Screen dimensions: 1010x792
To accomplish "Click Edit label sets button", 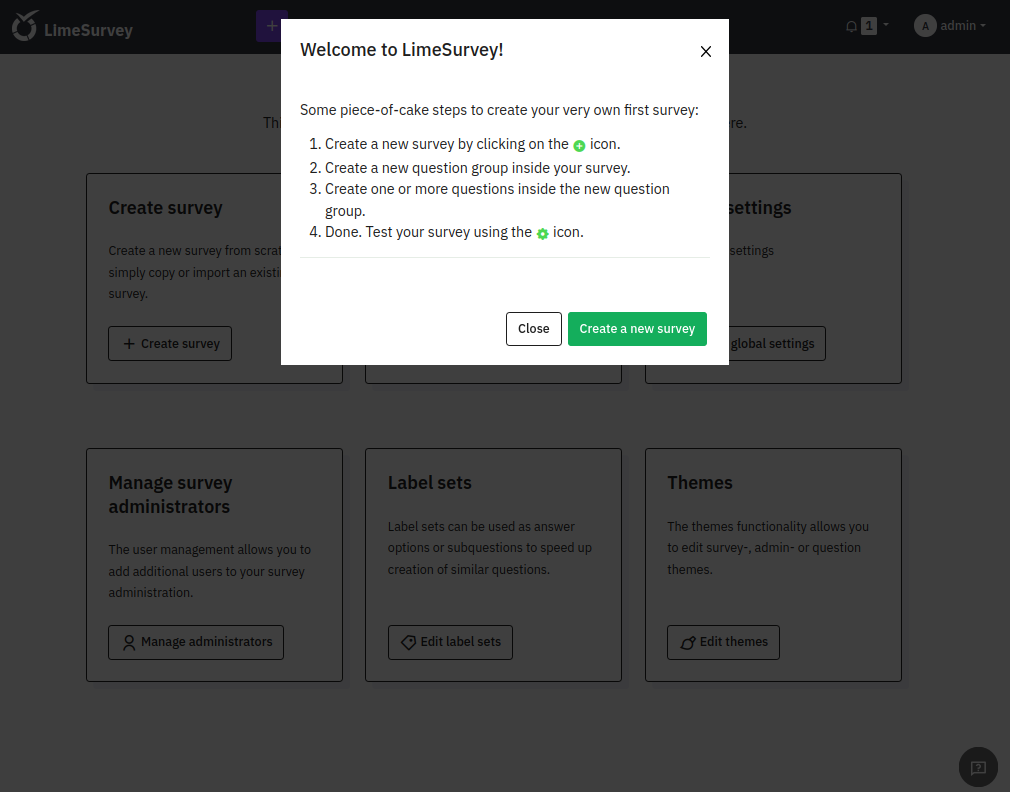I will (x=450, y=643).
